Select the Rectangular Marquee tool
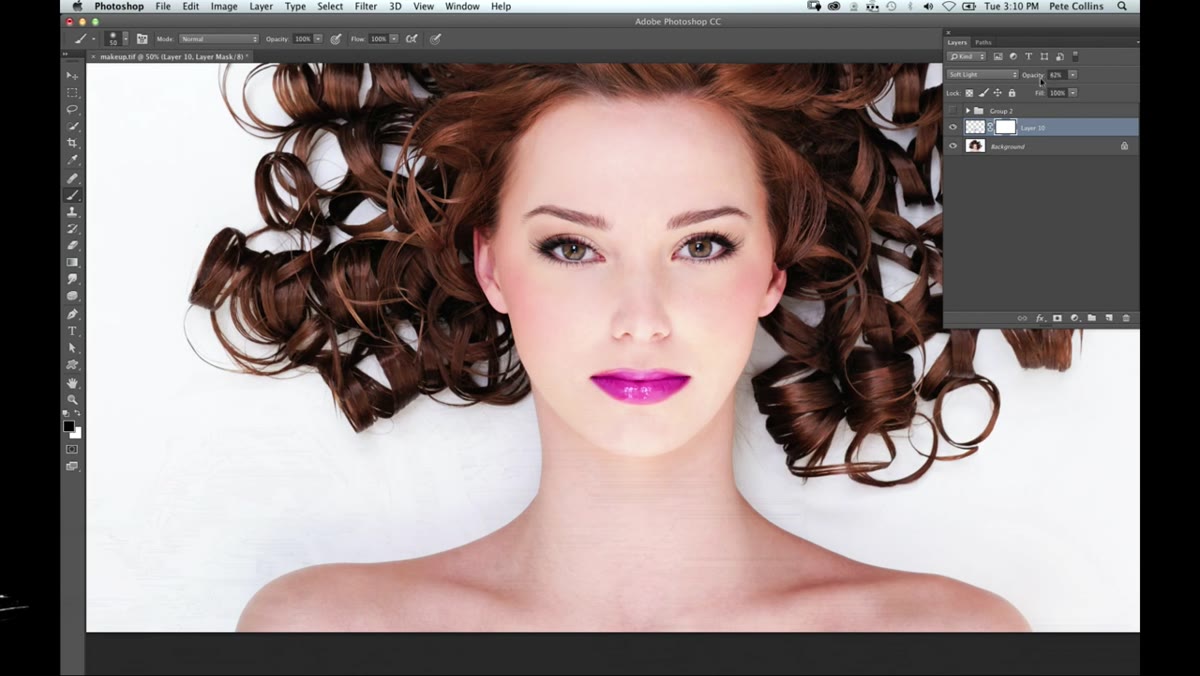The image size is (1200, 676). point(72,92)
